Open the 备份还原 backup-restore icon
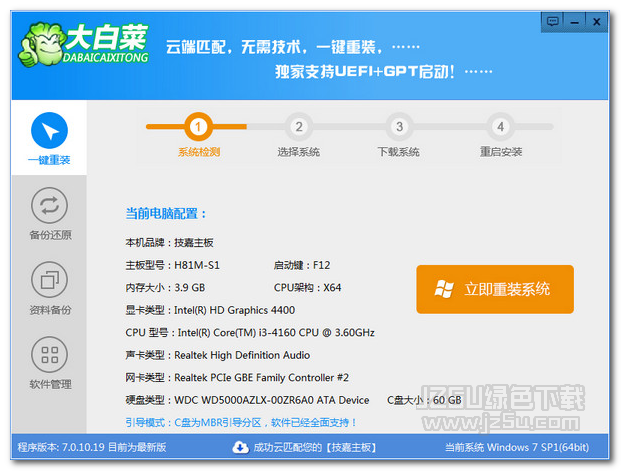Viewport: 621px width, 471px height. [x=50, y=206]
